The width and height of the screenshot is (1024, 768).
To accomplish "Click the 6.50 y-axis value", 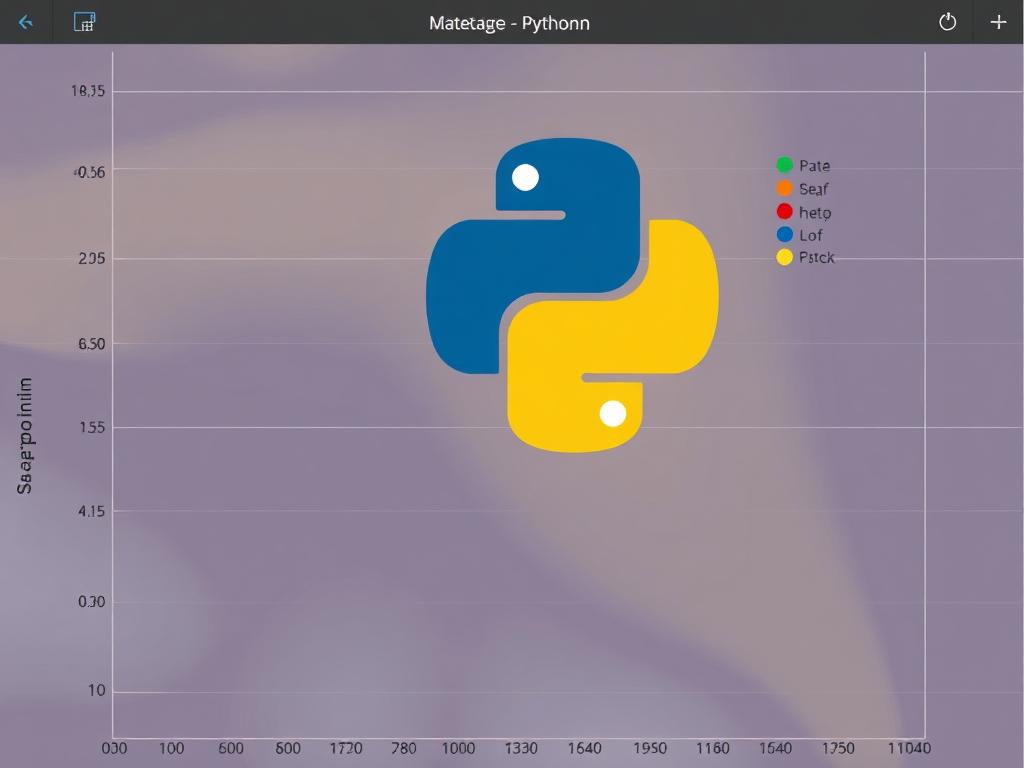I will click(91, 344).
